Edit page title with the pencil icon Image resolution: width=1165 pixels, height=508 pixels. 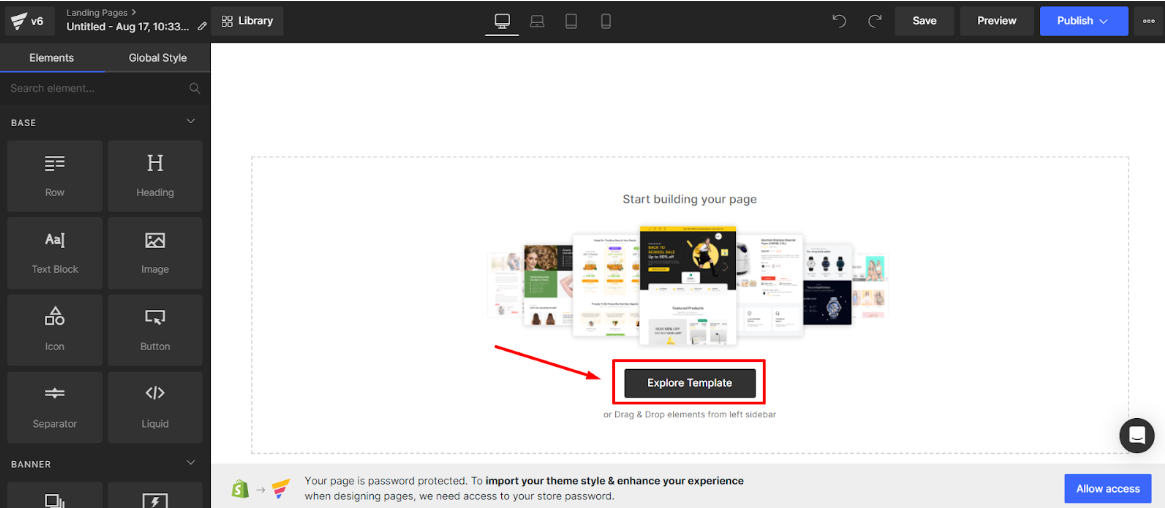click(202, 26)
